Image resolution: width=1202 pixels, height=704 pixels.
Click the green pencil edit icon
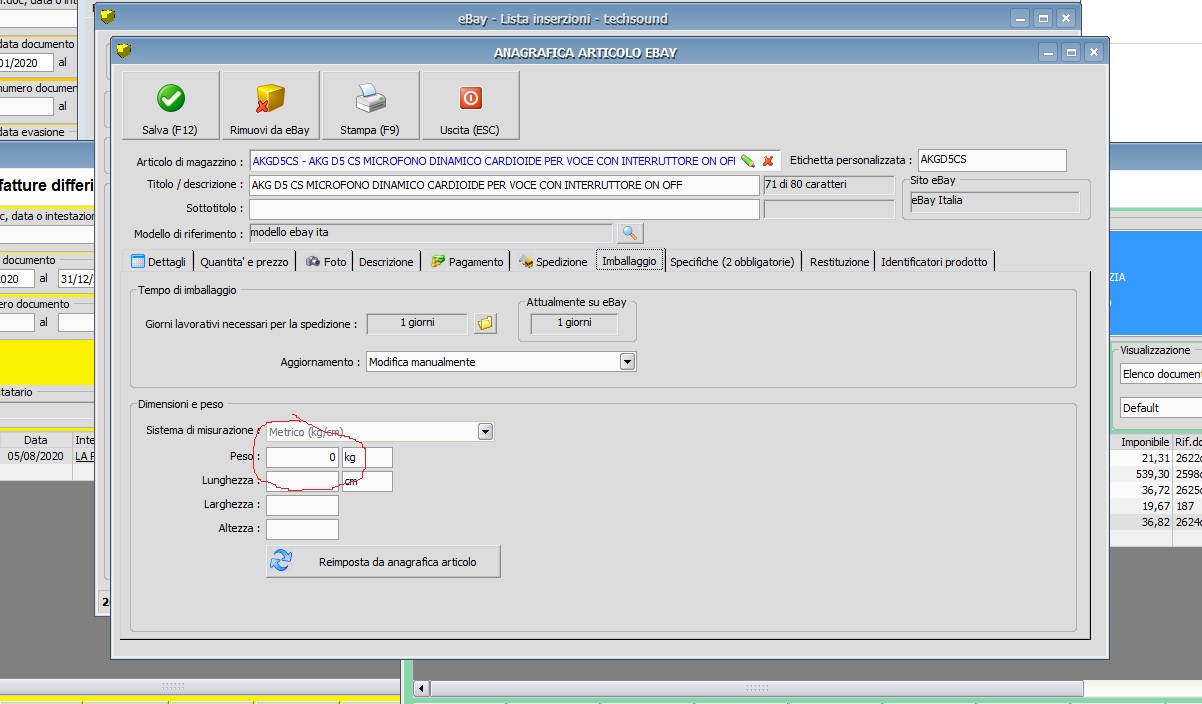click(747, 160)
